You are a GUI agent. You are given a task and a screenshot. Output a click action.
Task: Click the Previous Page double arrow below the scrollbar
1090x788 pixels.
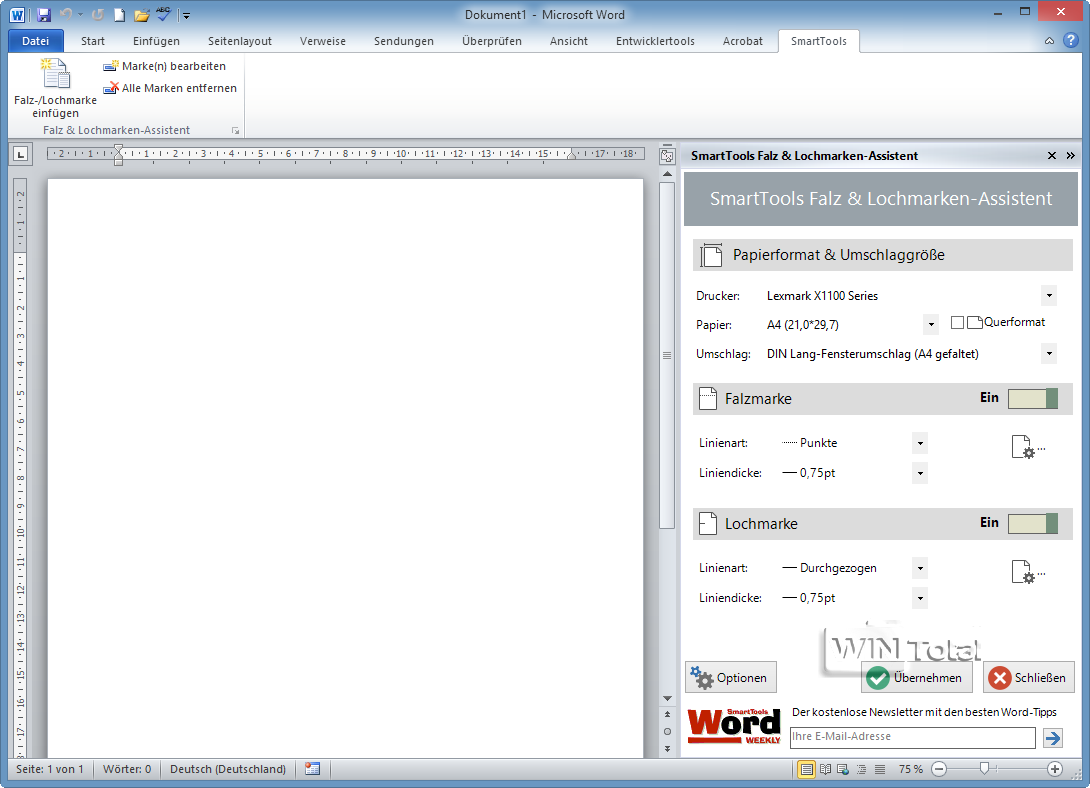[x=667, y=714]
